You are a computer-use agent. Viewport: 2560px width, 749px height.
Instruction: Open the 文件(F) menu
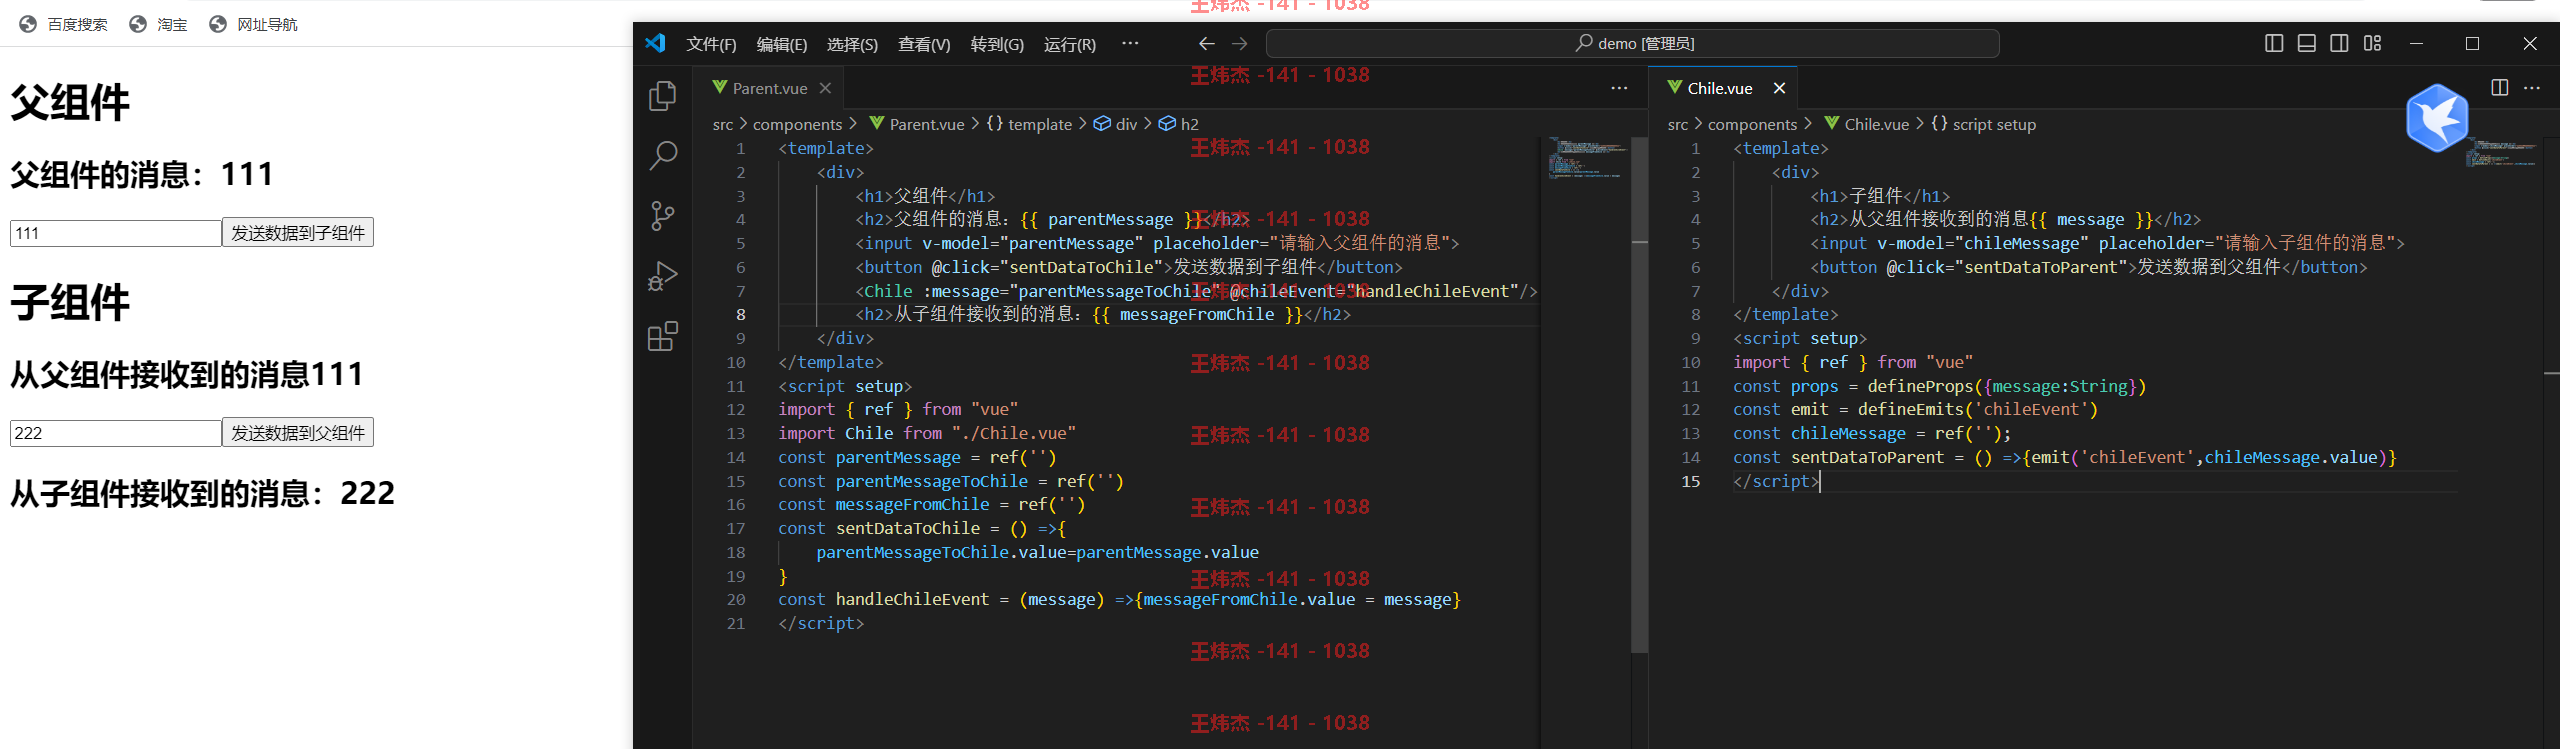[x=711, y=44]
